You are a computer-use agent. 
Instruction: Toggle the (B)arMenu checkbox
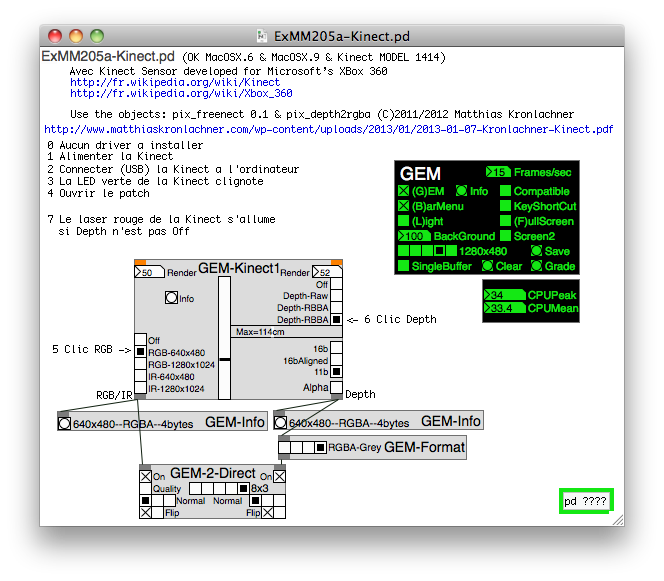[x=404, y=206]
